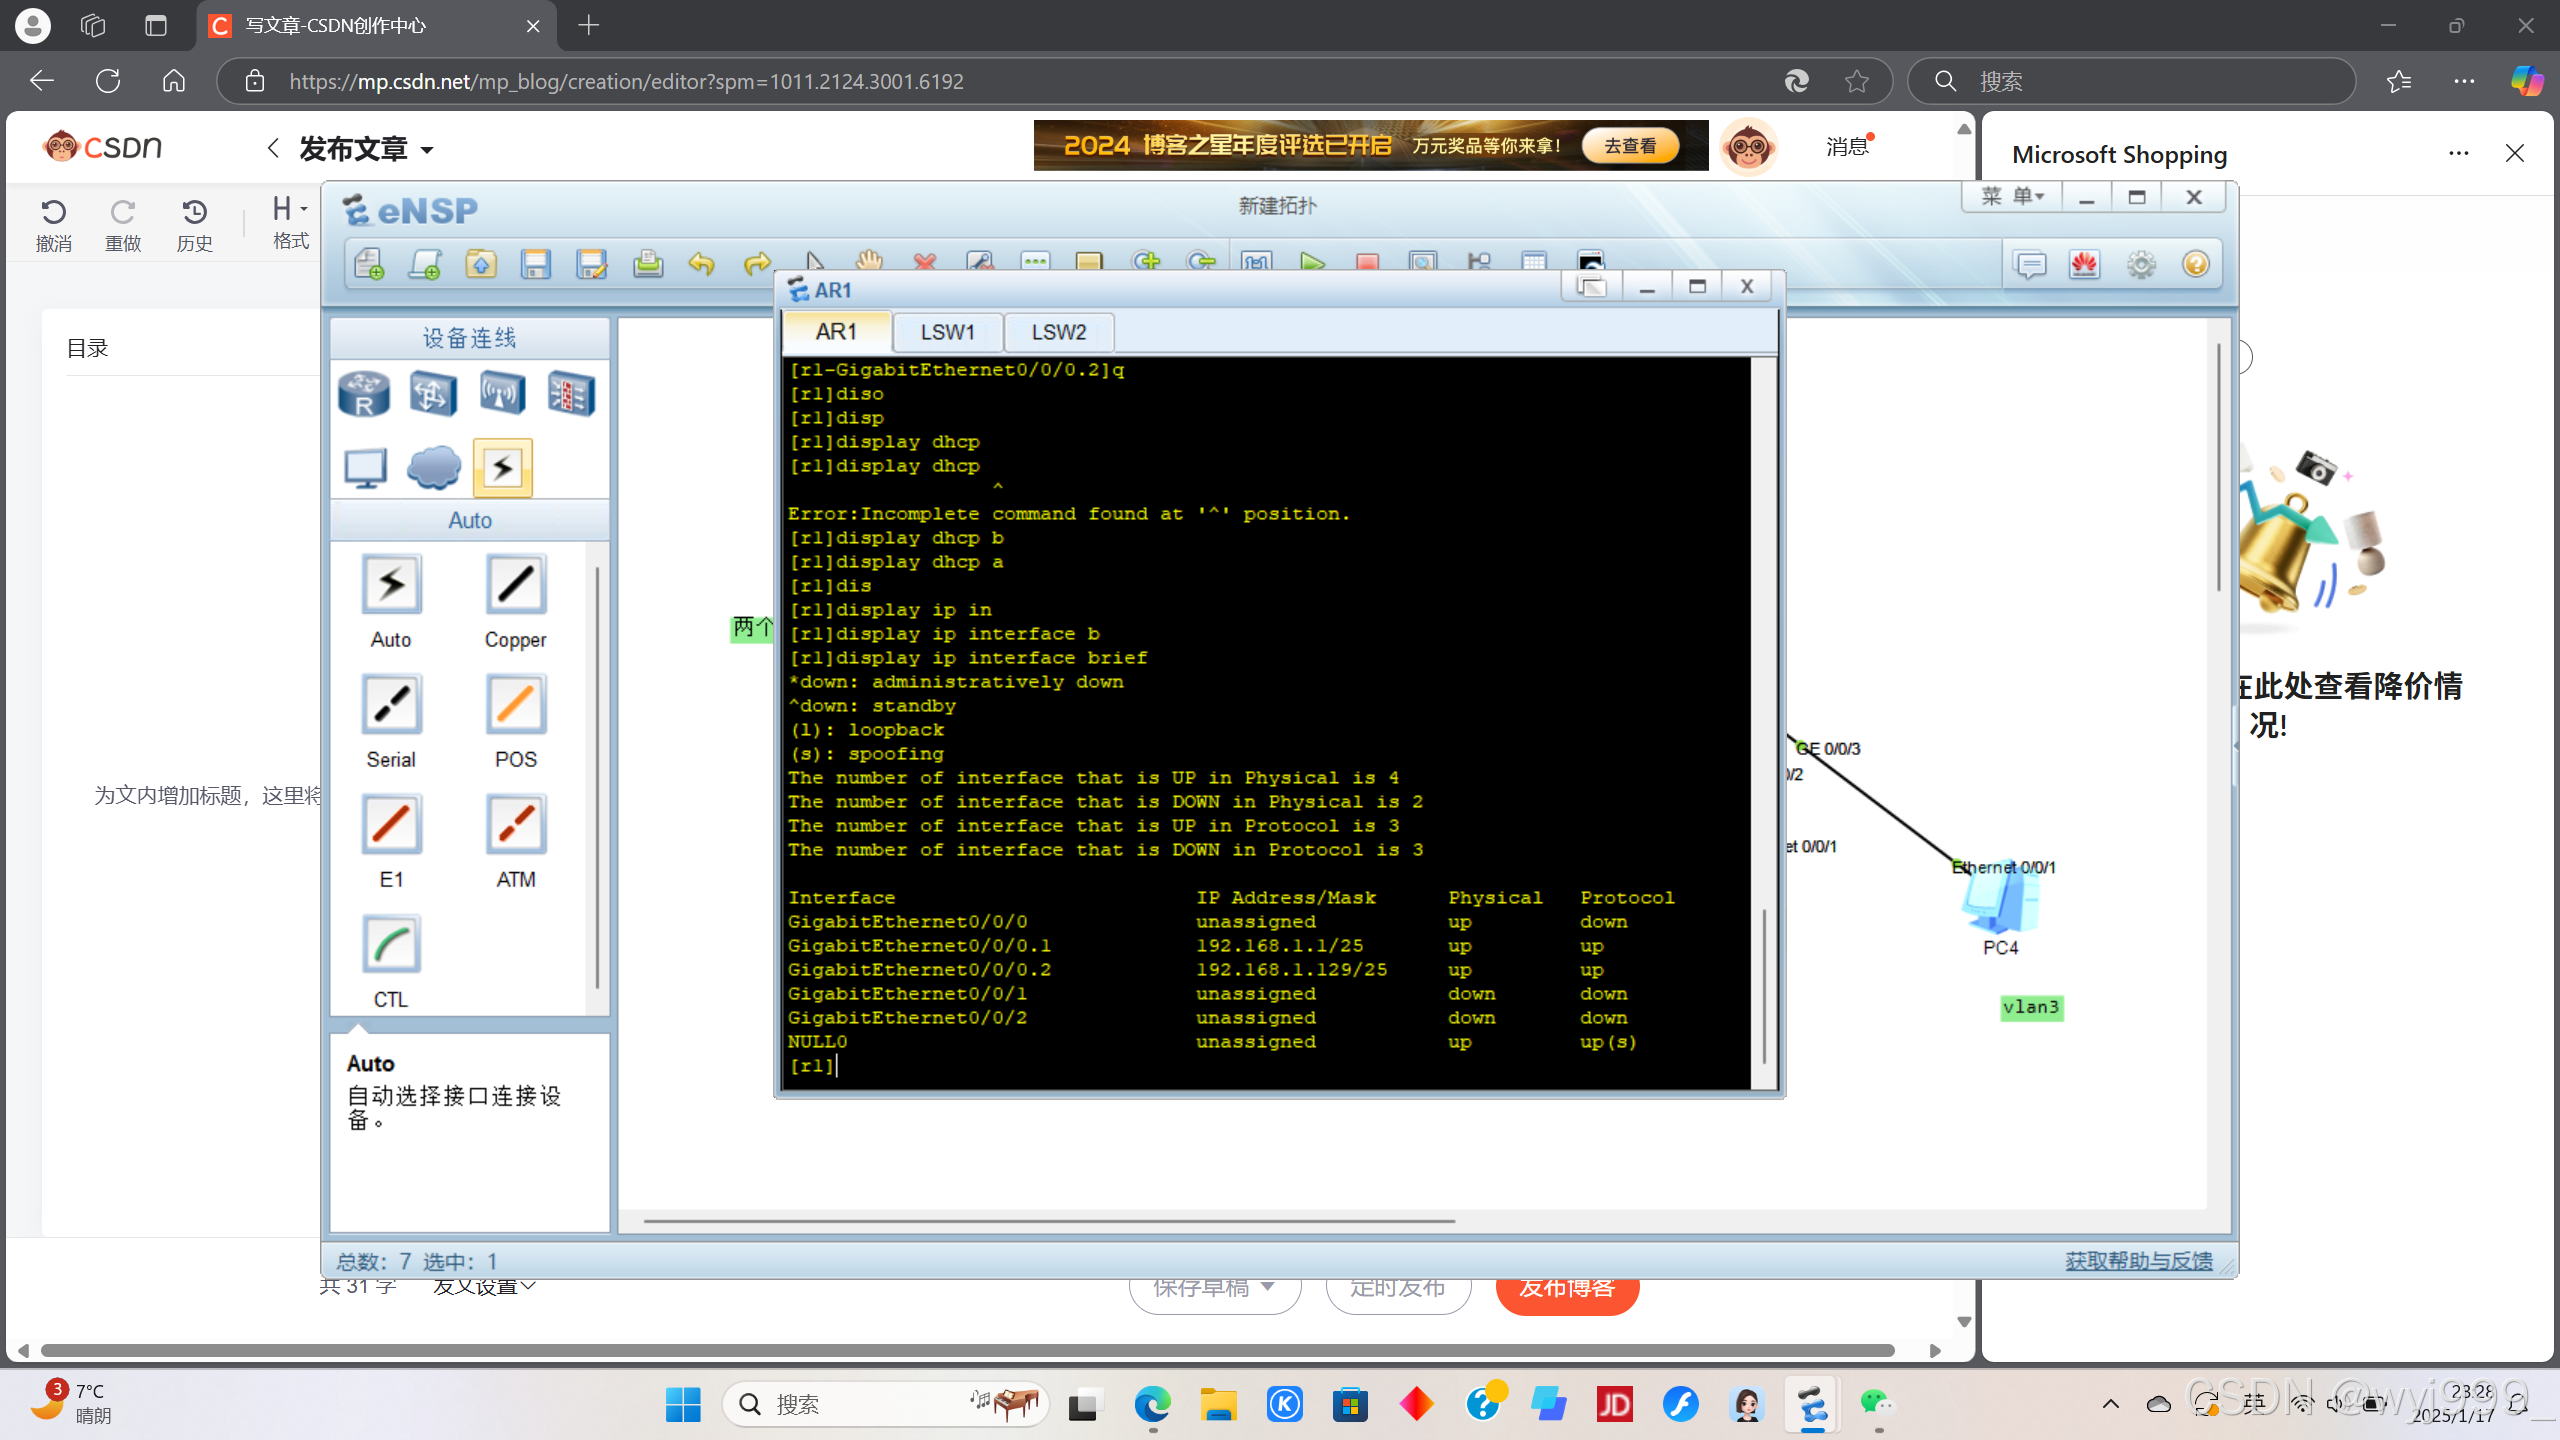Viewport: 2560px width, 1440px height.
Task: Click the eNSP save topology icon
Action: click(x=536, y=263)
